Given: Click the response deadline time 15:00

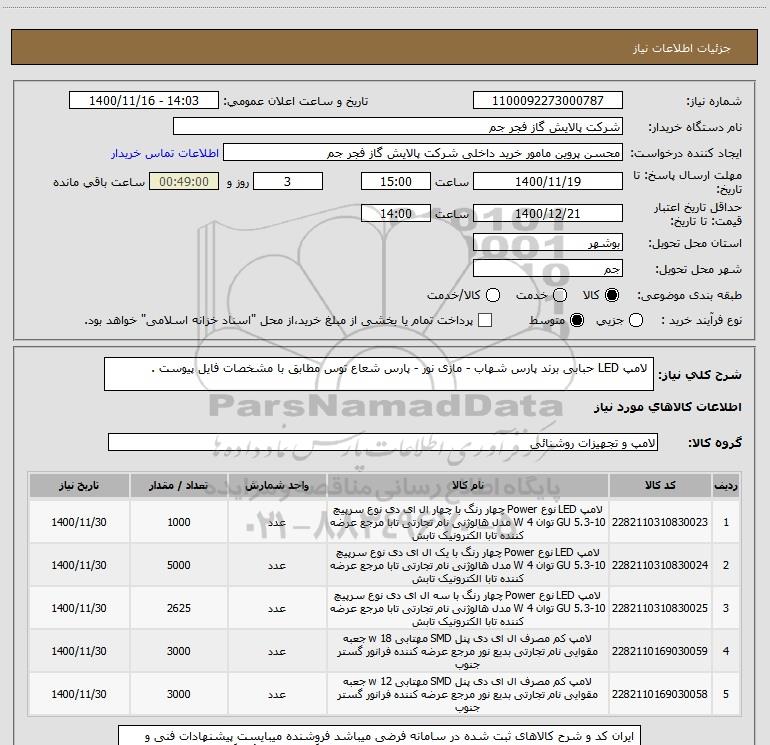Looking at the screenshot, I should [396, 181].
